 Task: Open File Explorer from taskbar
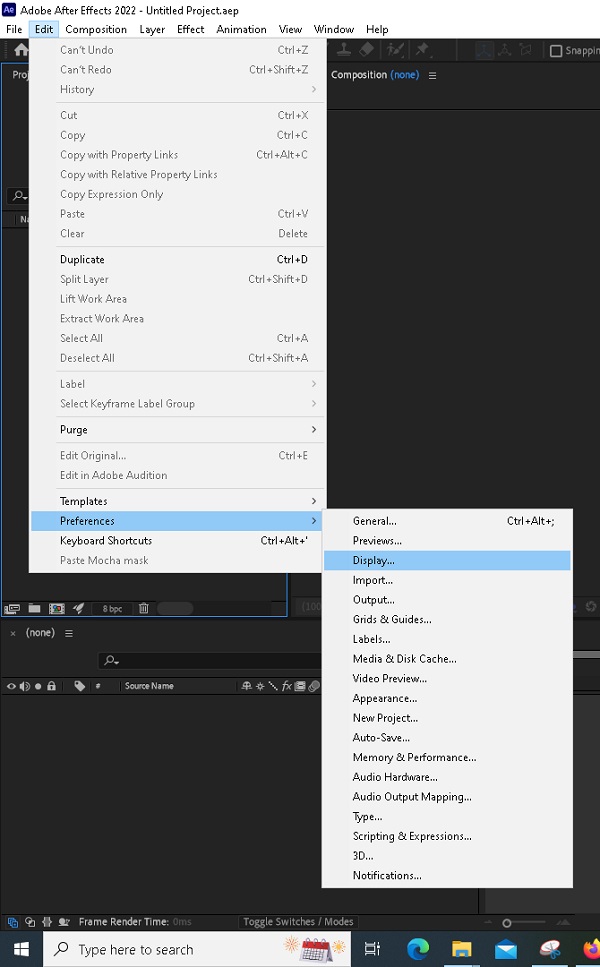click(x=461, y=950)
